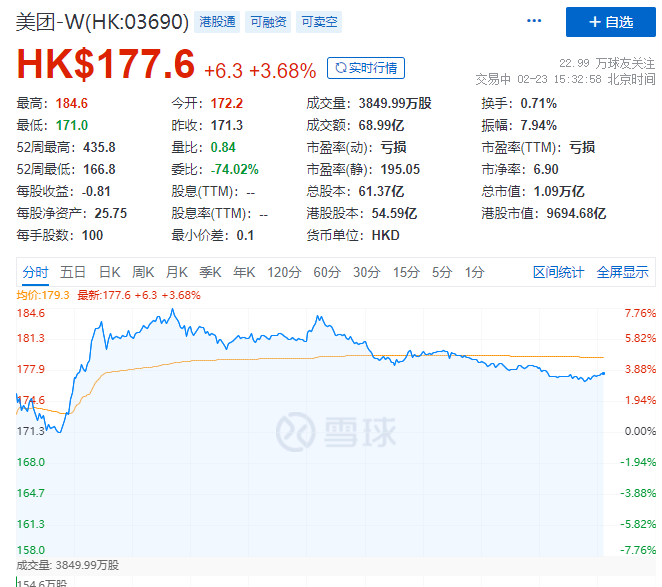662x587 pixels.
Task: Refresh quote with 实时行情 button
Action: click(366, 68)
